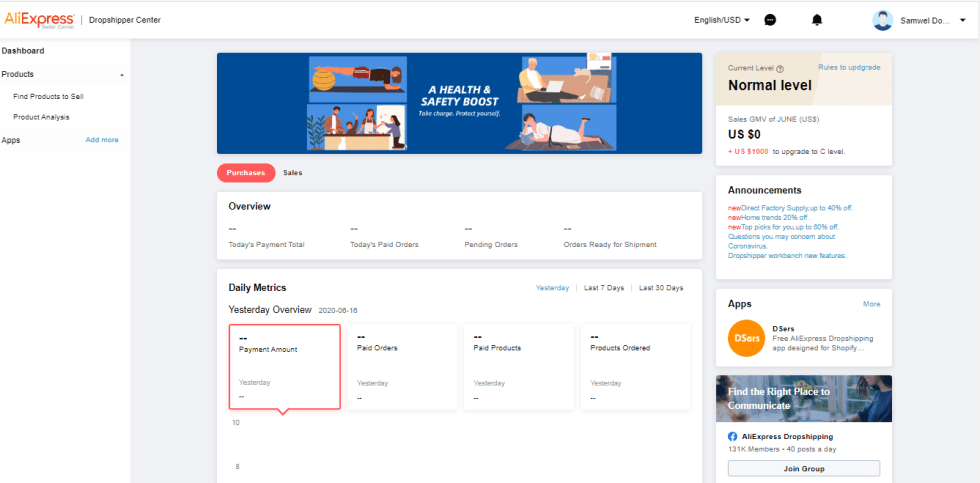Click the Facebook icon beside AliExpress Dropshipping
Image resolution: width=980 pixels, height=483 pixels.
tap(732, 437)
